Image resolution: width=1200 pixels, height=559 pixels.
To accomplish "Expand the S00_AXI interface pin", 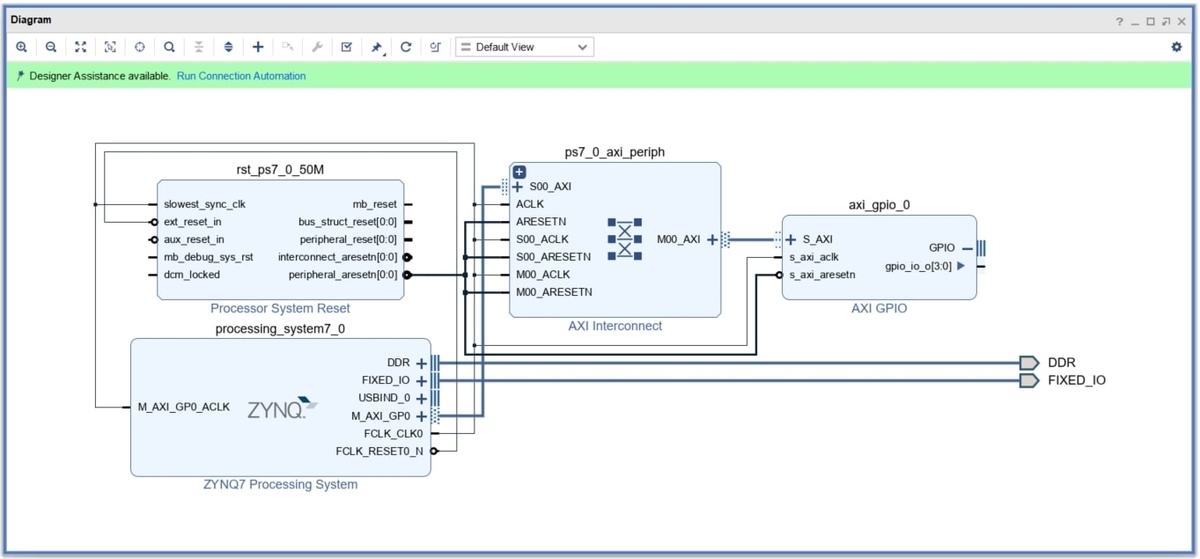I will pos(517,187).
